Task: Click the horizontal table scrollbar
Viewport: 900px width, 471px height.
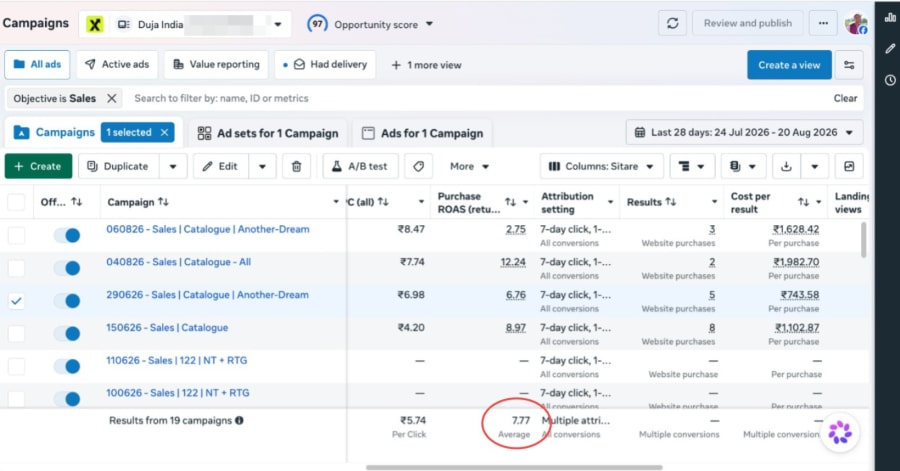Action: coord(514,468)
